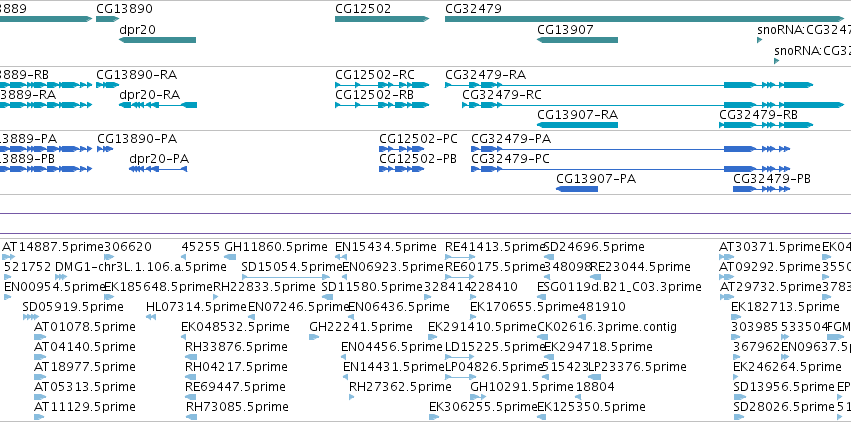Select the CG12502 gene bar
This screenshot has width=851, height=422.
(x=382, y=19)
